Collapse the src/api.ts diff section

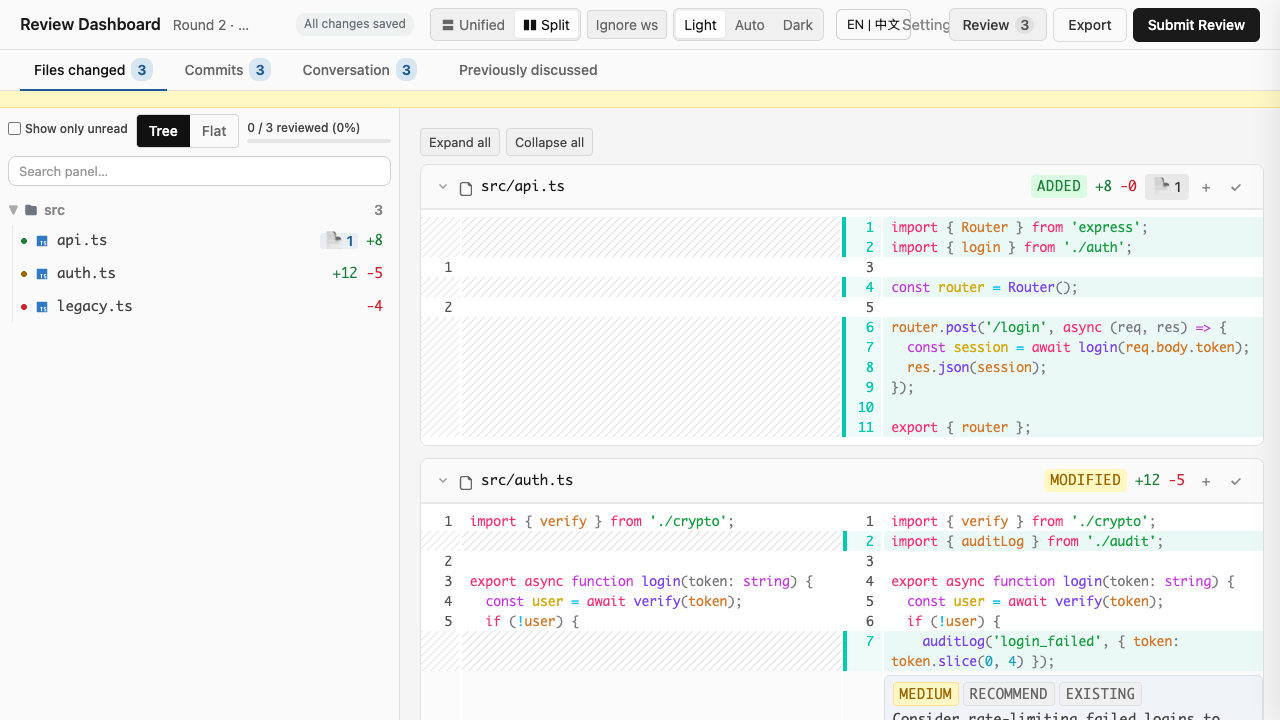pyautogui.click(x=442, y=187)
